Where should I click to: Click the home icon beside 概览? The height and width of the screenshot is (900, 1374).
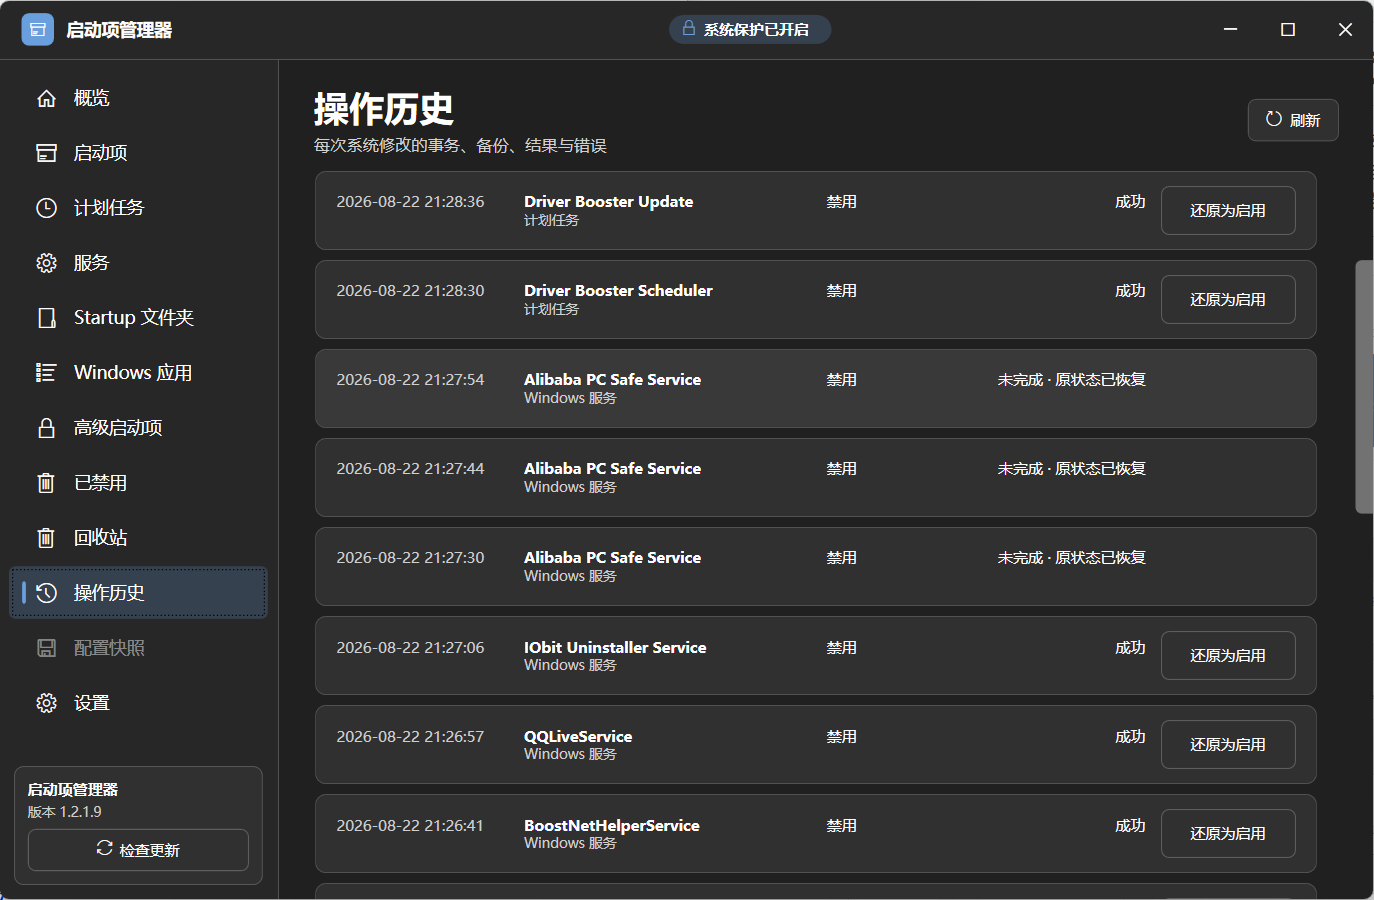pos(46,98)
